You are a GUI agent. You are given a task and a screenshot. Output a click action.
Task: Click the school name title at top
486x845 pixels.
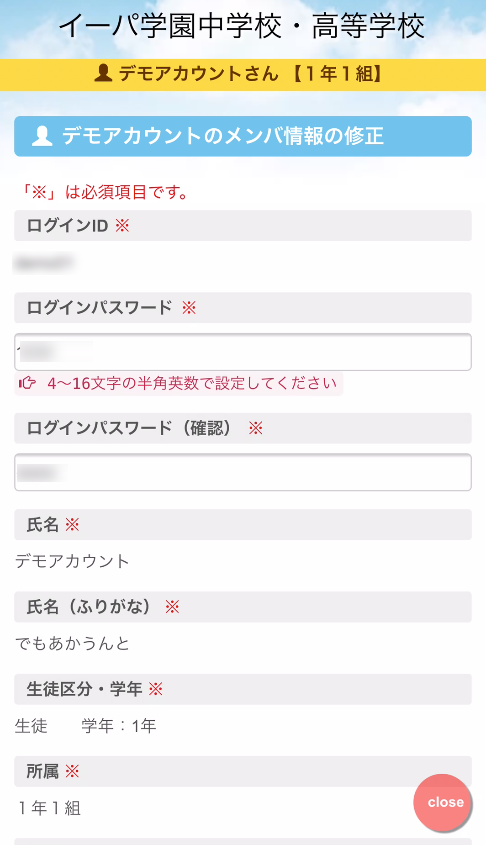click(242, 26)
